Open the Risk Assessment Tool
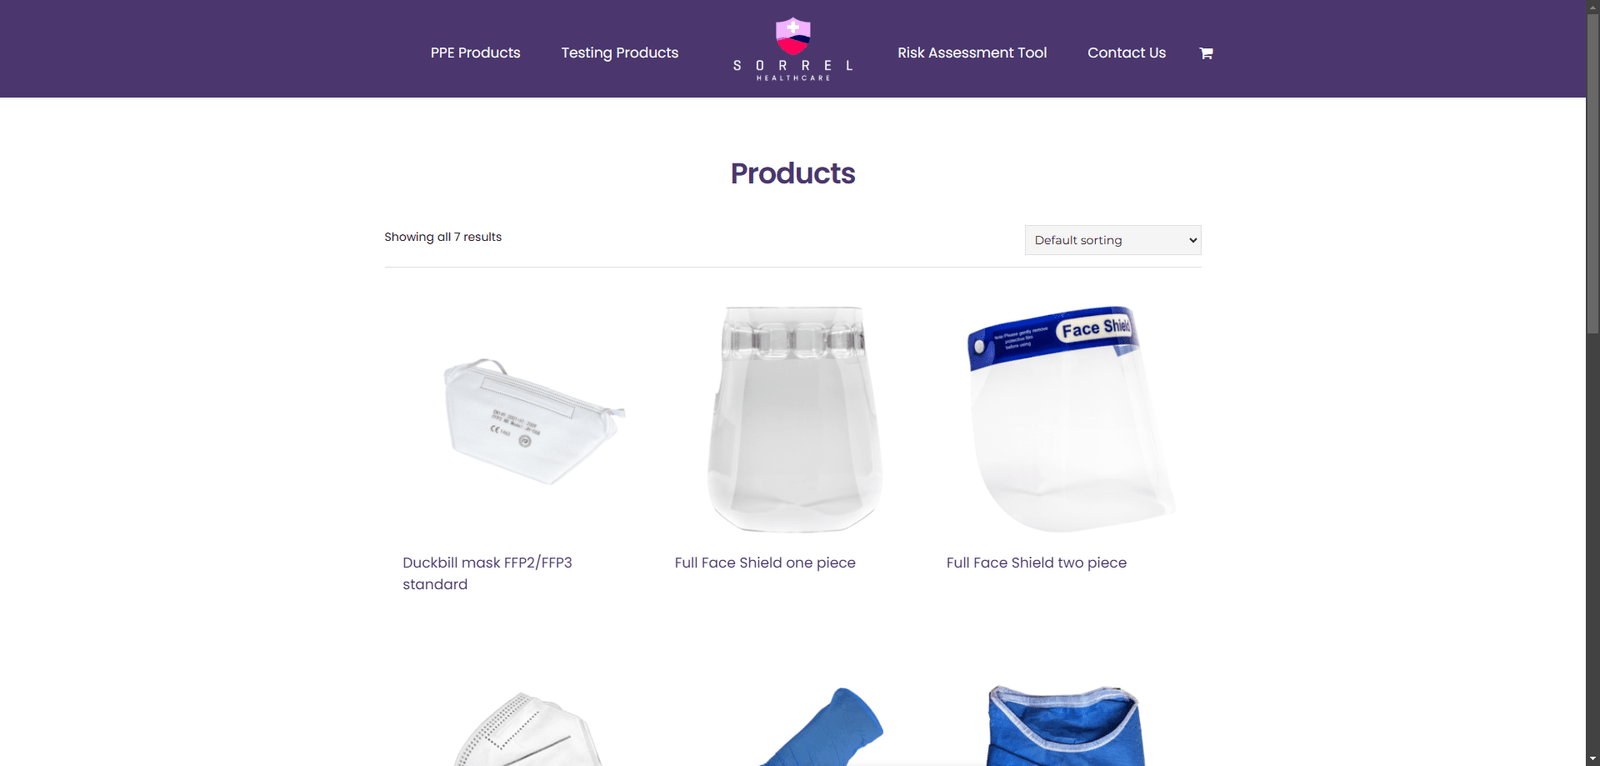This screenshot has height=766, width=1600. pos(972,53)
